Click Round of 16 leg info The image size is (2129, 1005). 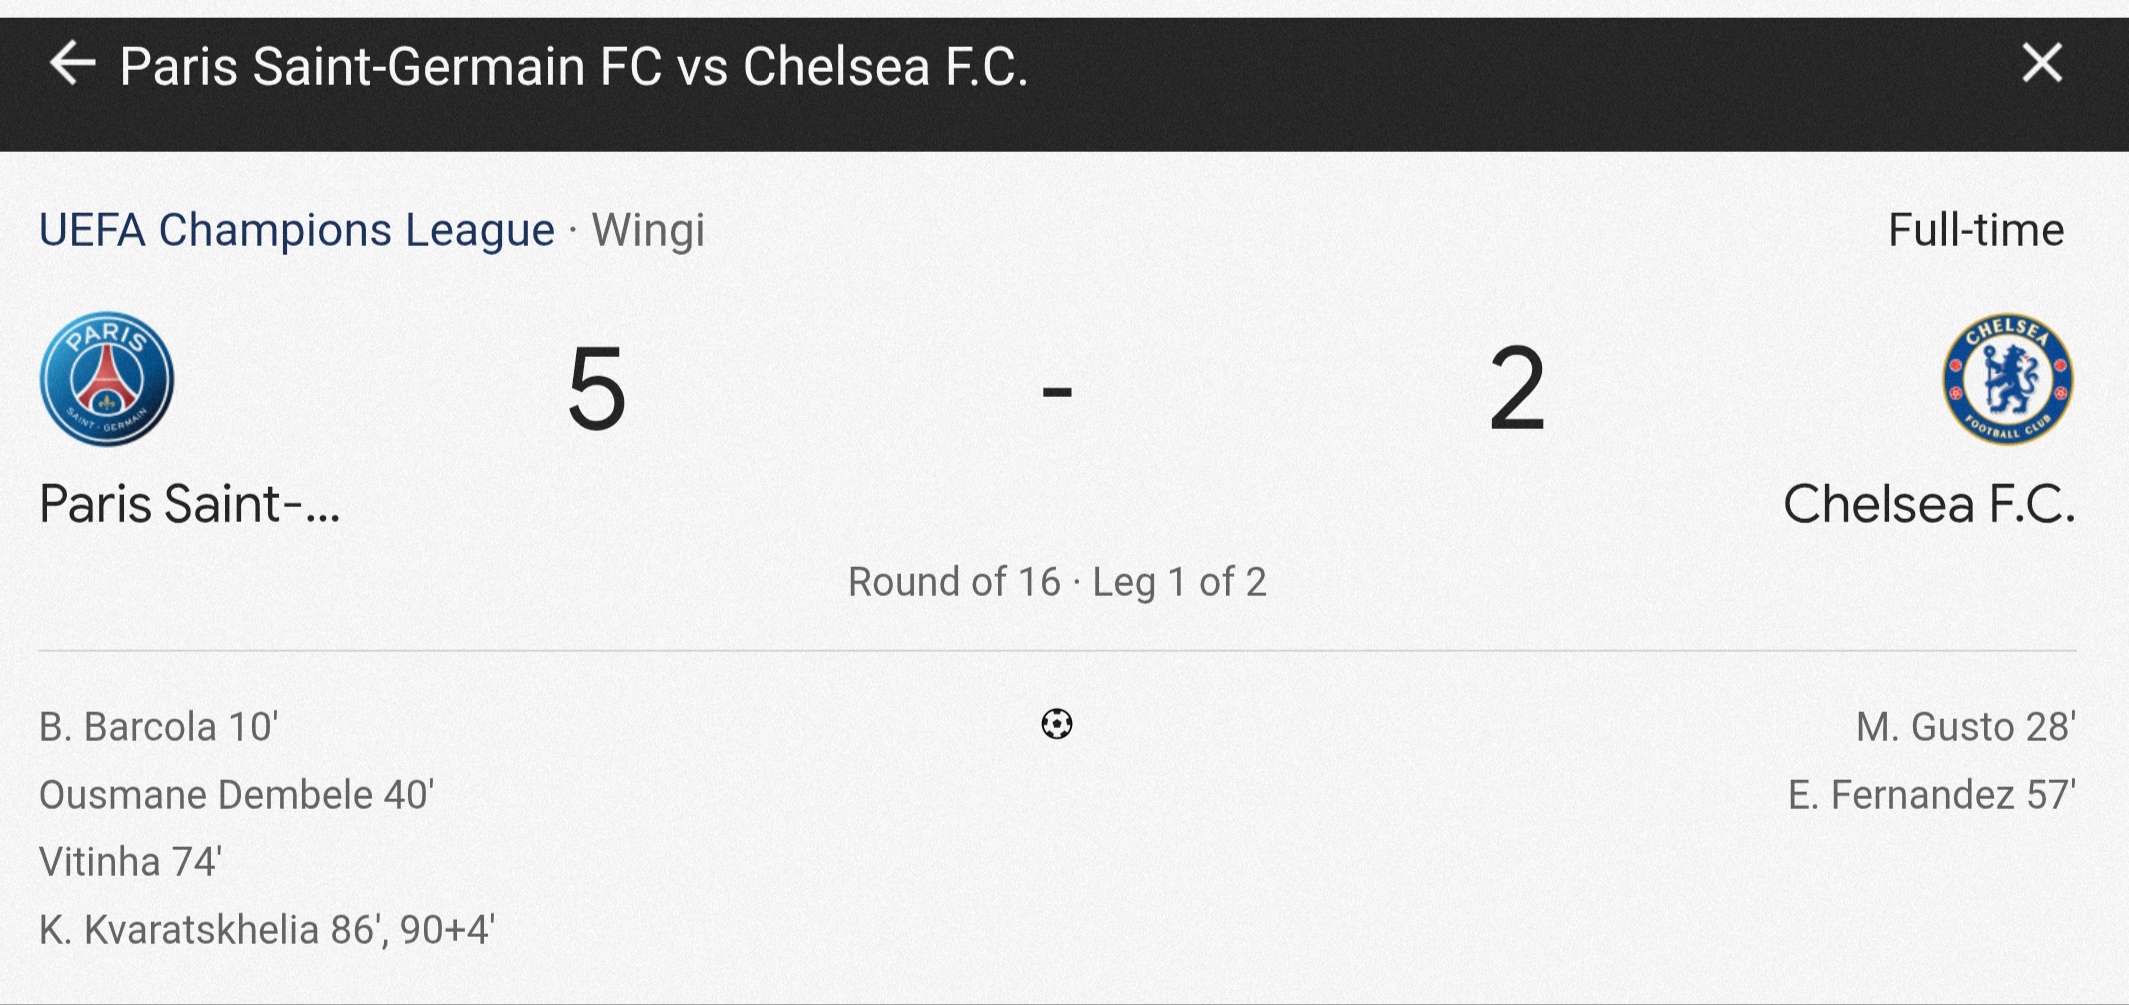pyautogui.click(x=1057, y=581)
